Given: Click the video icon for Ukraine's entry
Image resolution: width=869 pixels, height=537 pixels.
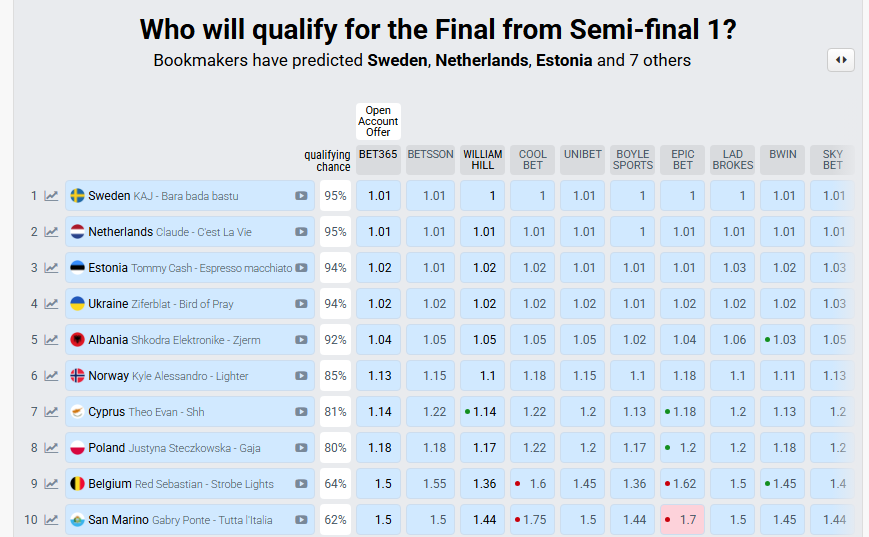Looking at the screenshot, I should pos(301,304).
